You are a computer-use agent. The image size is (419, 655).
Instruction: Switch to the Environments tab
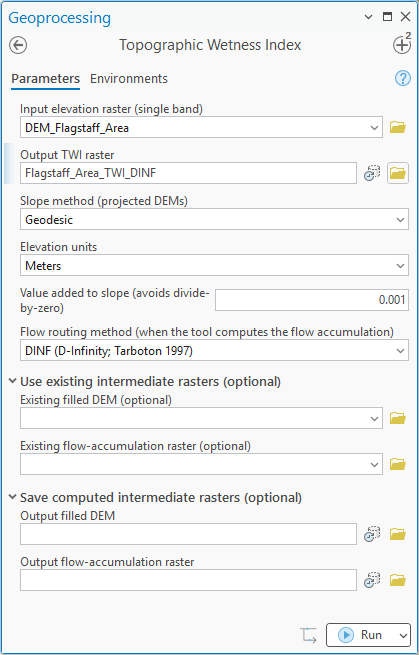(129, 79)
